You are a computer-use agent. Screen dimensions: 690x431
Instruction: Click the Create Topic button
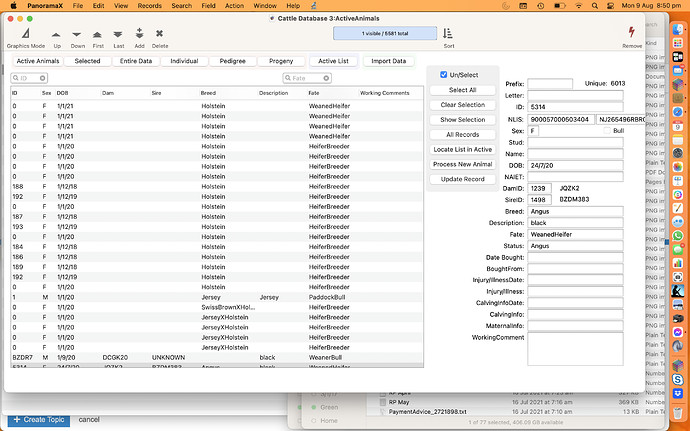point(39,420)
